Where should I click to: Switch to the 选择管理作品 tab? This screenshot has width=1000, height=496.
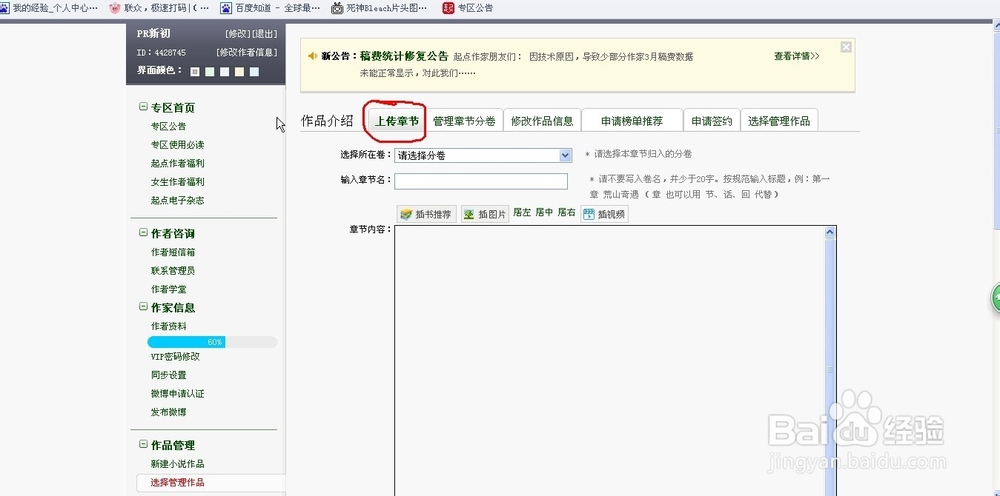click(x=779, y=121)
